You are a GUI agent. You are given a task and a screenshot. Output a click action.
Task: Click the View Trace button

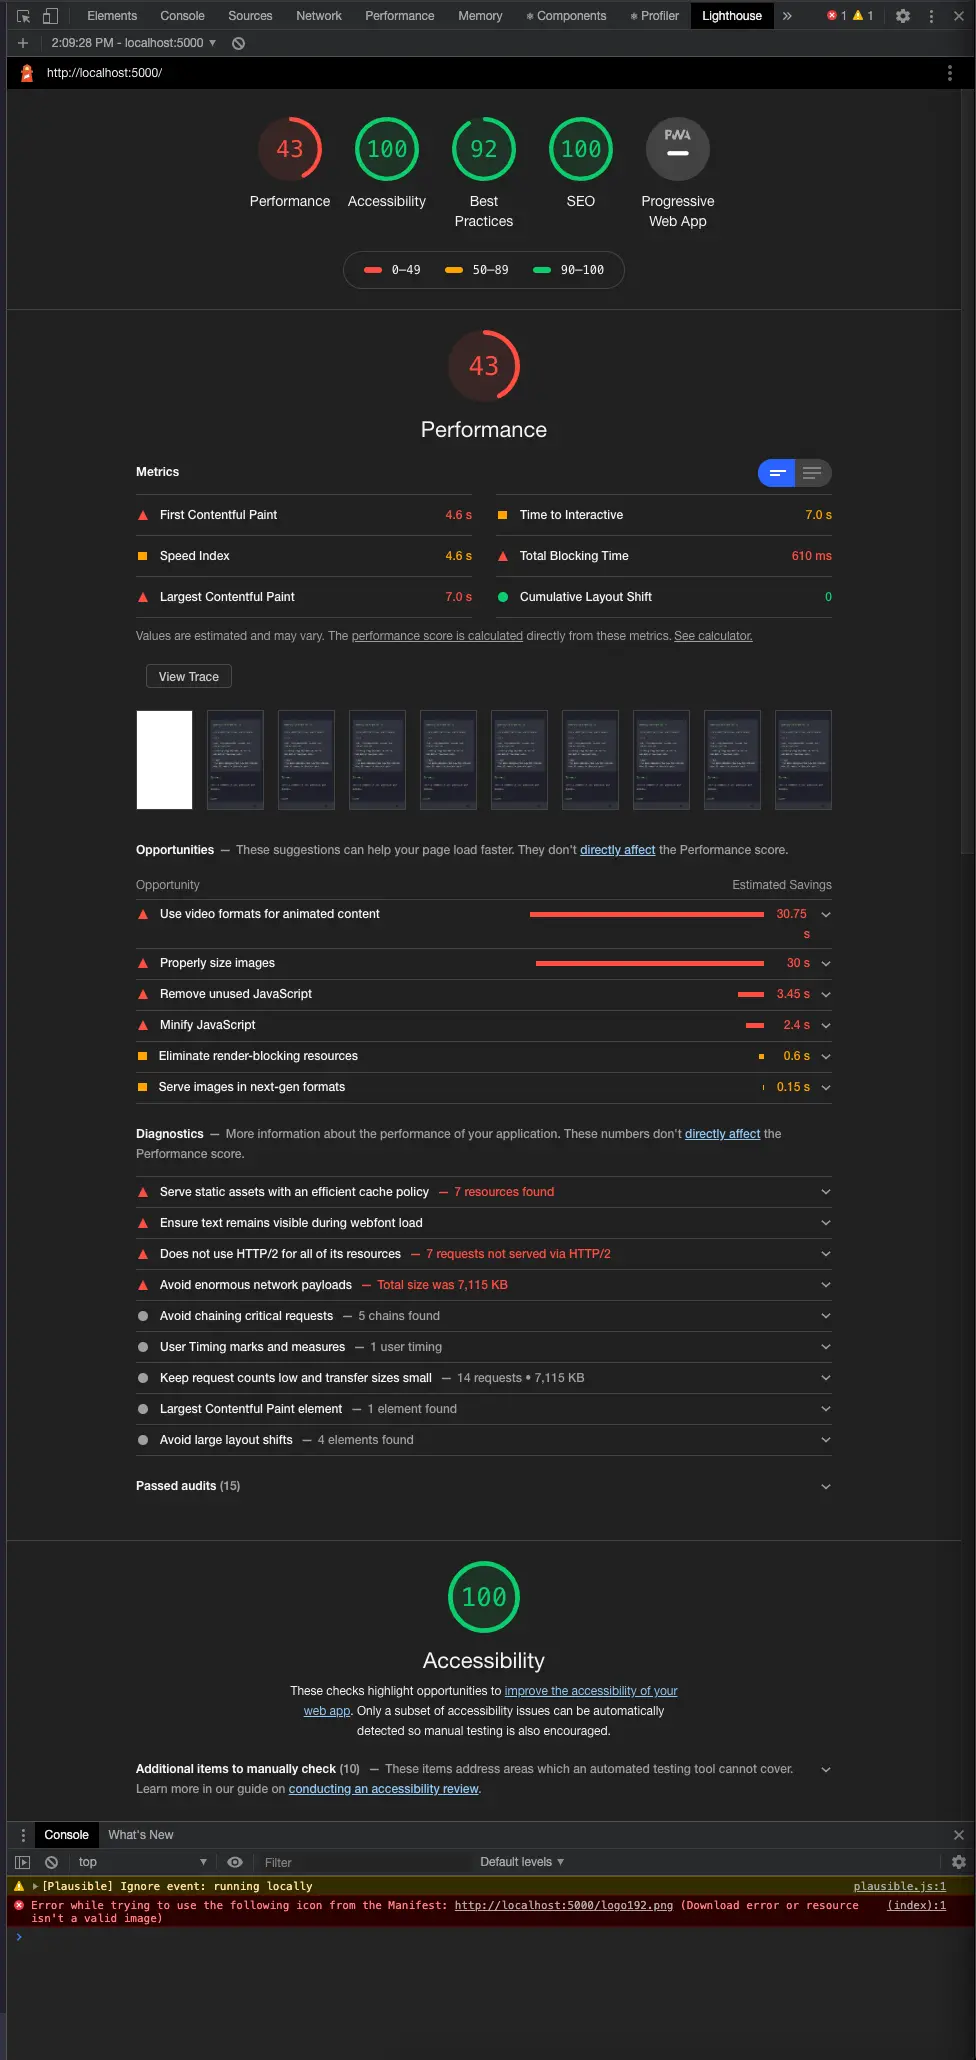pyautogui.click(x=189, y=677)
